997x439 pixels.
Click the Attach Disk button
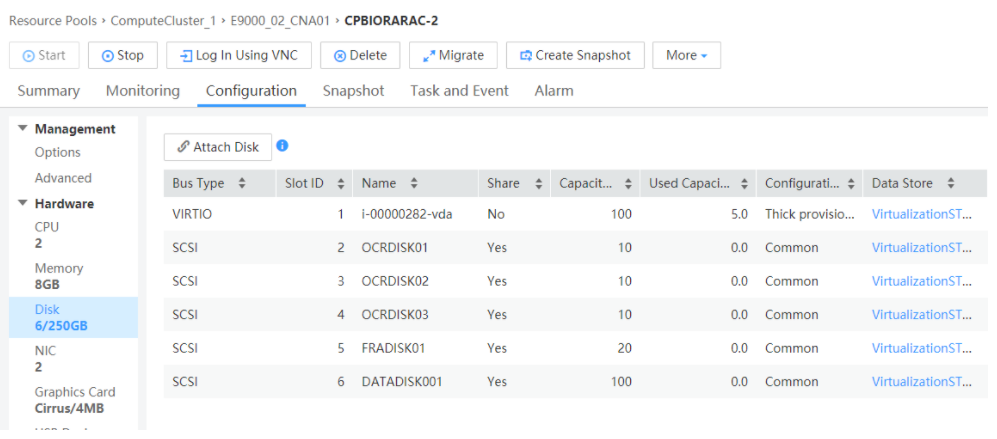(x=218, y=147)
